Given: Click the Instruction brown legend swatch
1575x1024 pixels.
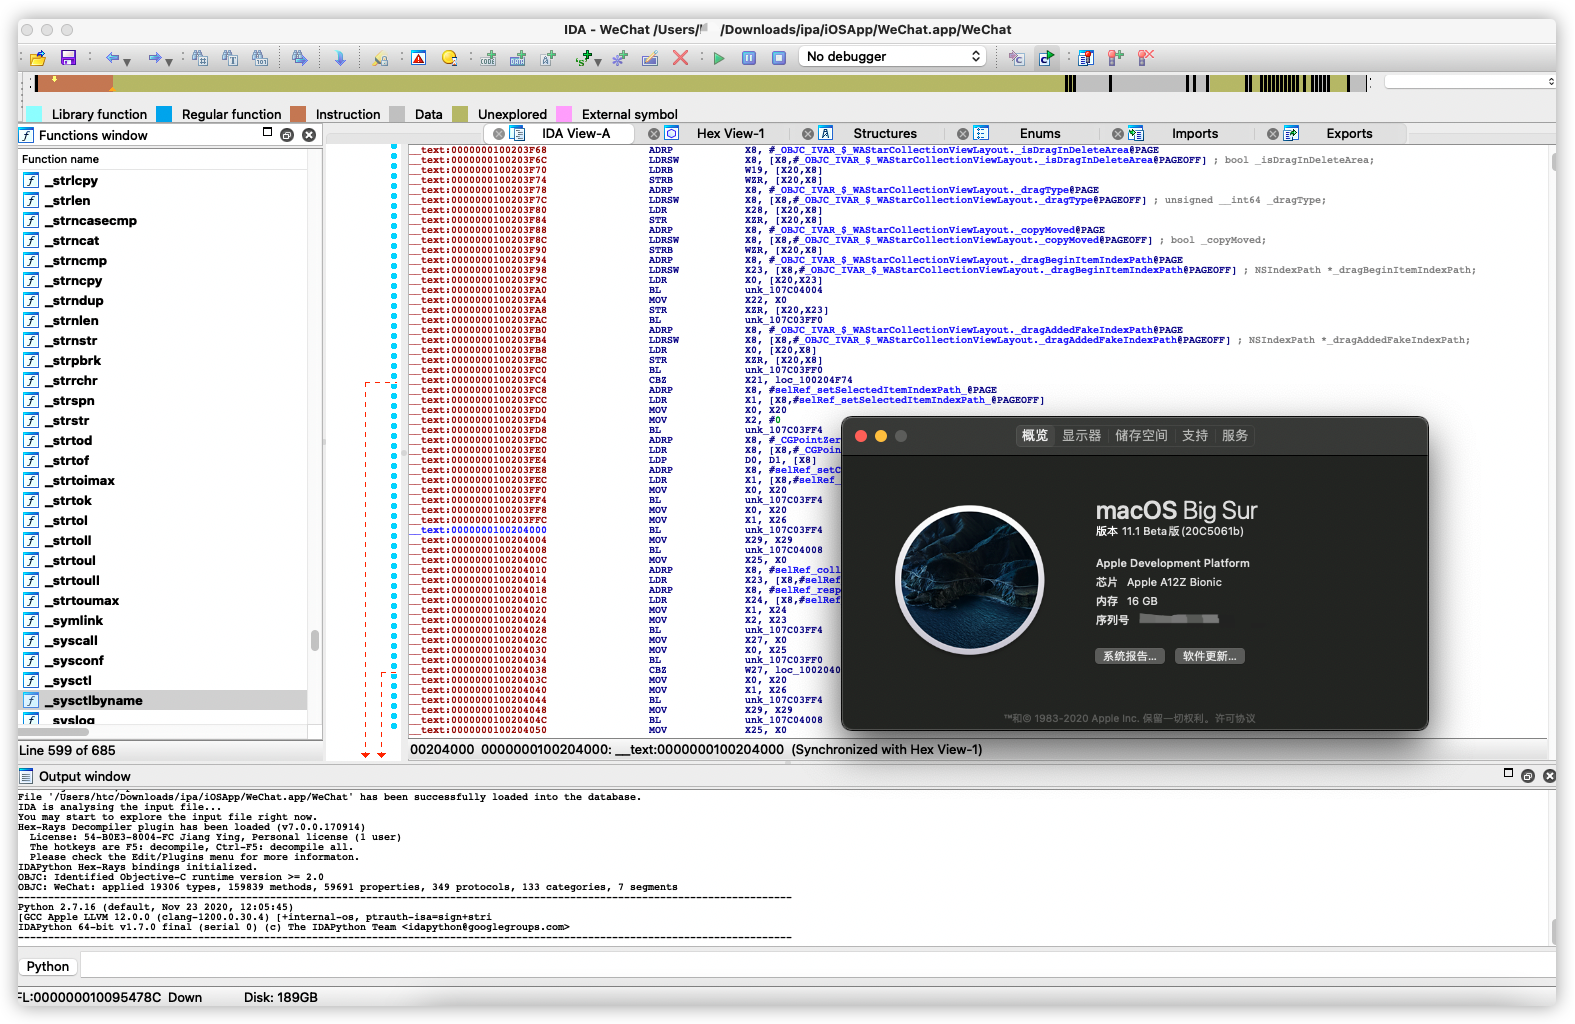Looking at the screenshot, I should pyautogui.click(x=298, y=114).
